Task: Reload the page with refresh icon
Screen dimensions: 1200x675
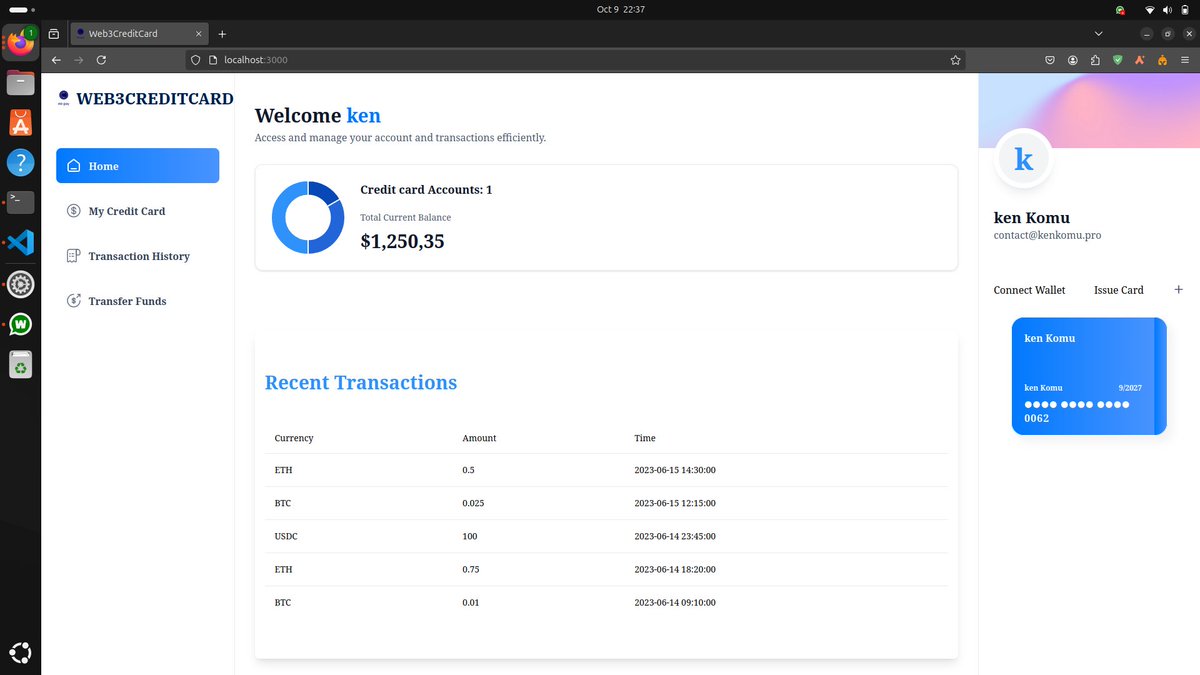Action: (101, 60)
